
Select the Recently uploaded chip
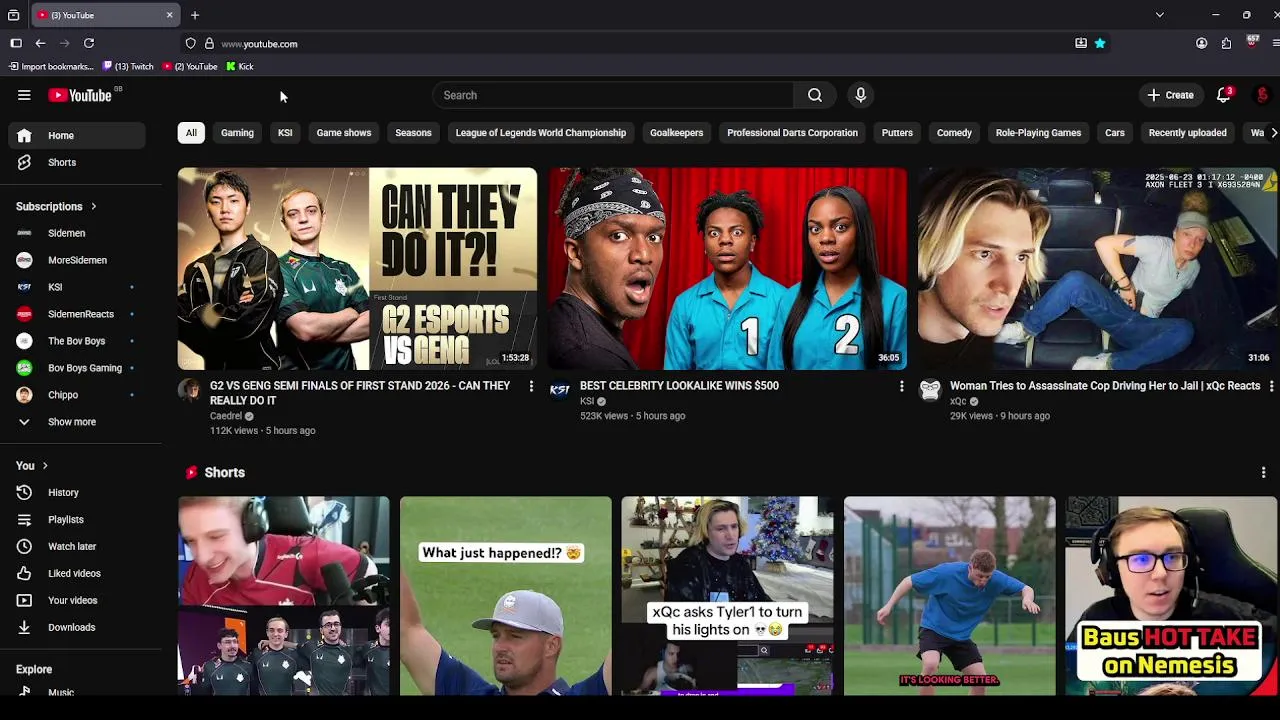point(1187,133)
